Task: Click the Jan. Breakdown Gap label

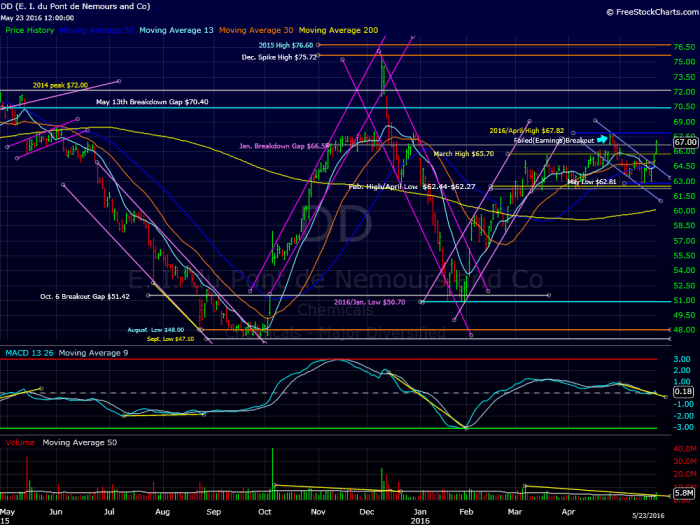Action: (284, 146)
